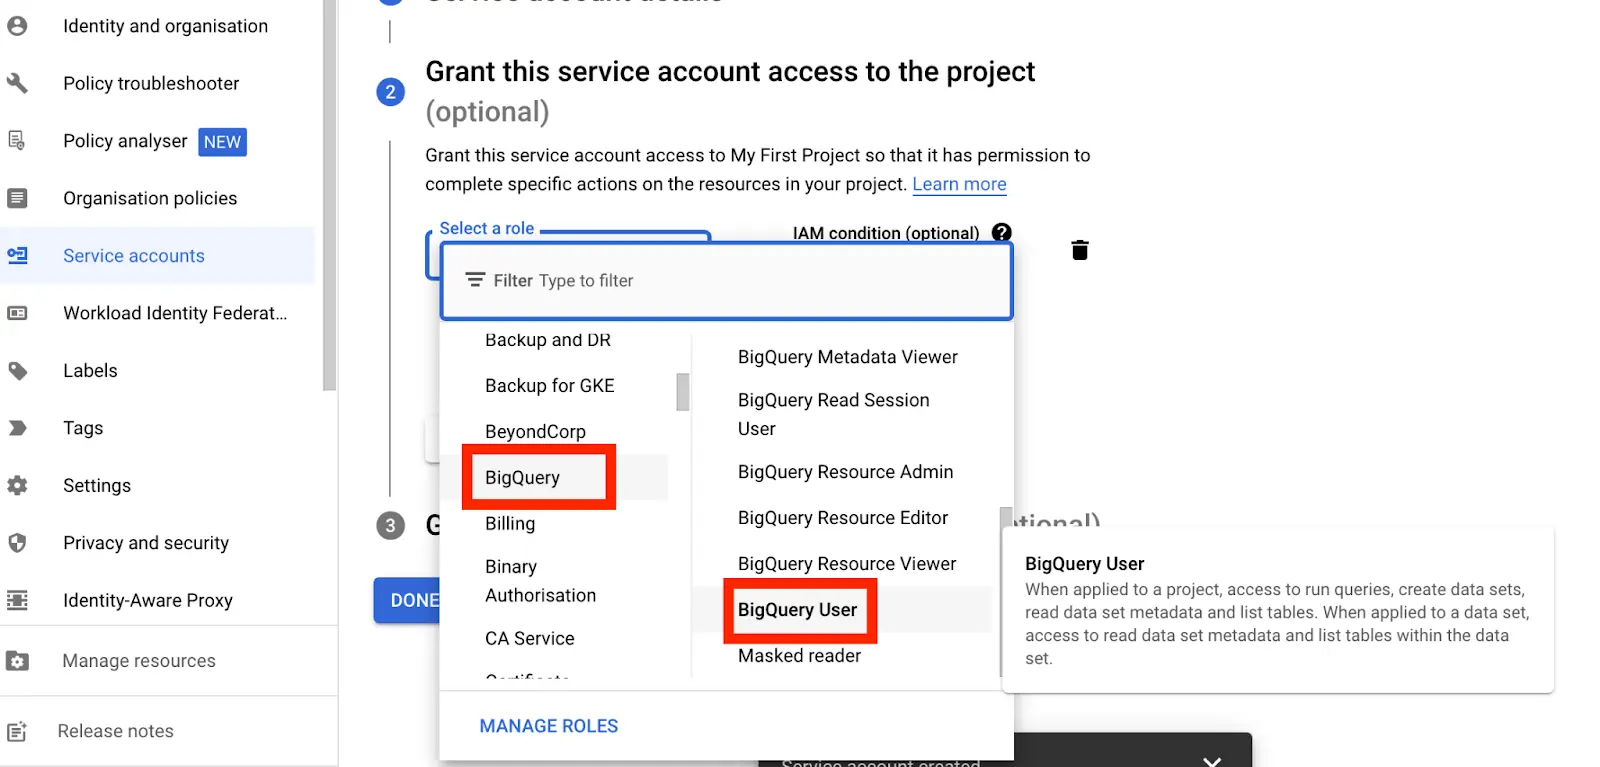Choose BigQuery Metadata Viewer role

click(x=848, y=357)
